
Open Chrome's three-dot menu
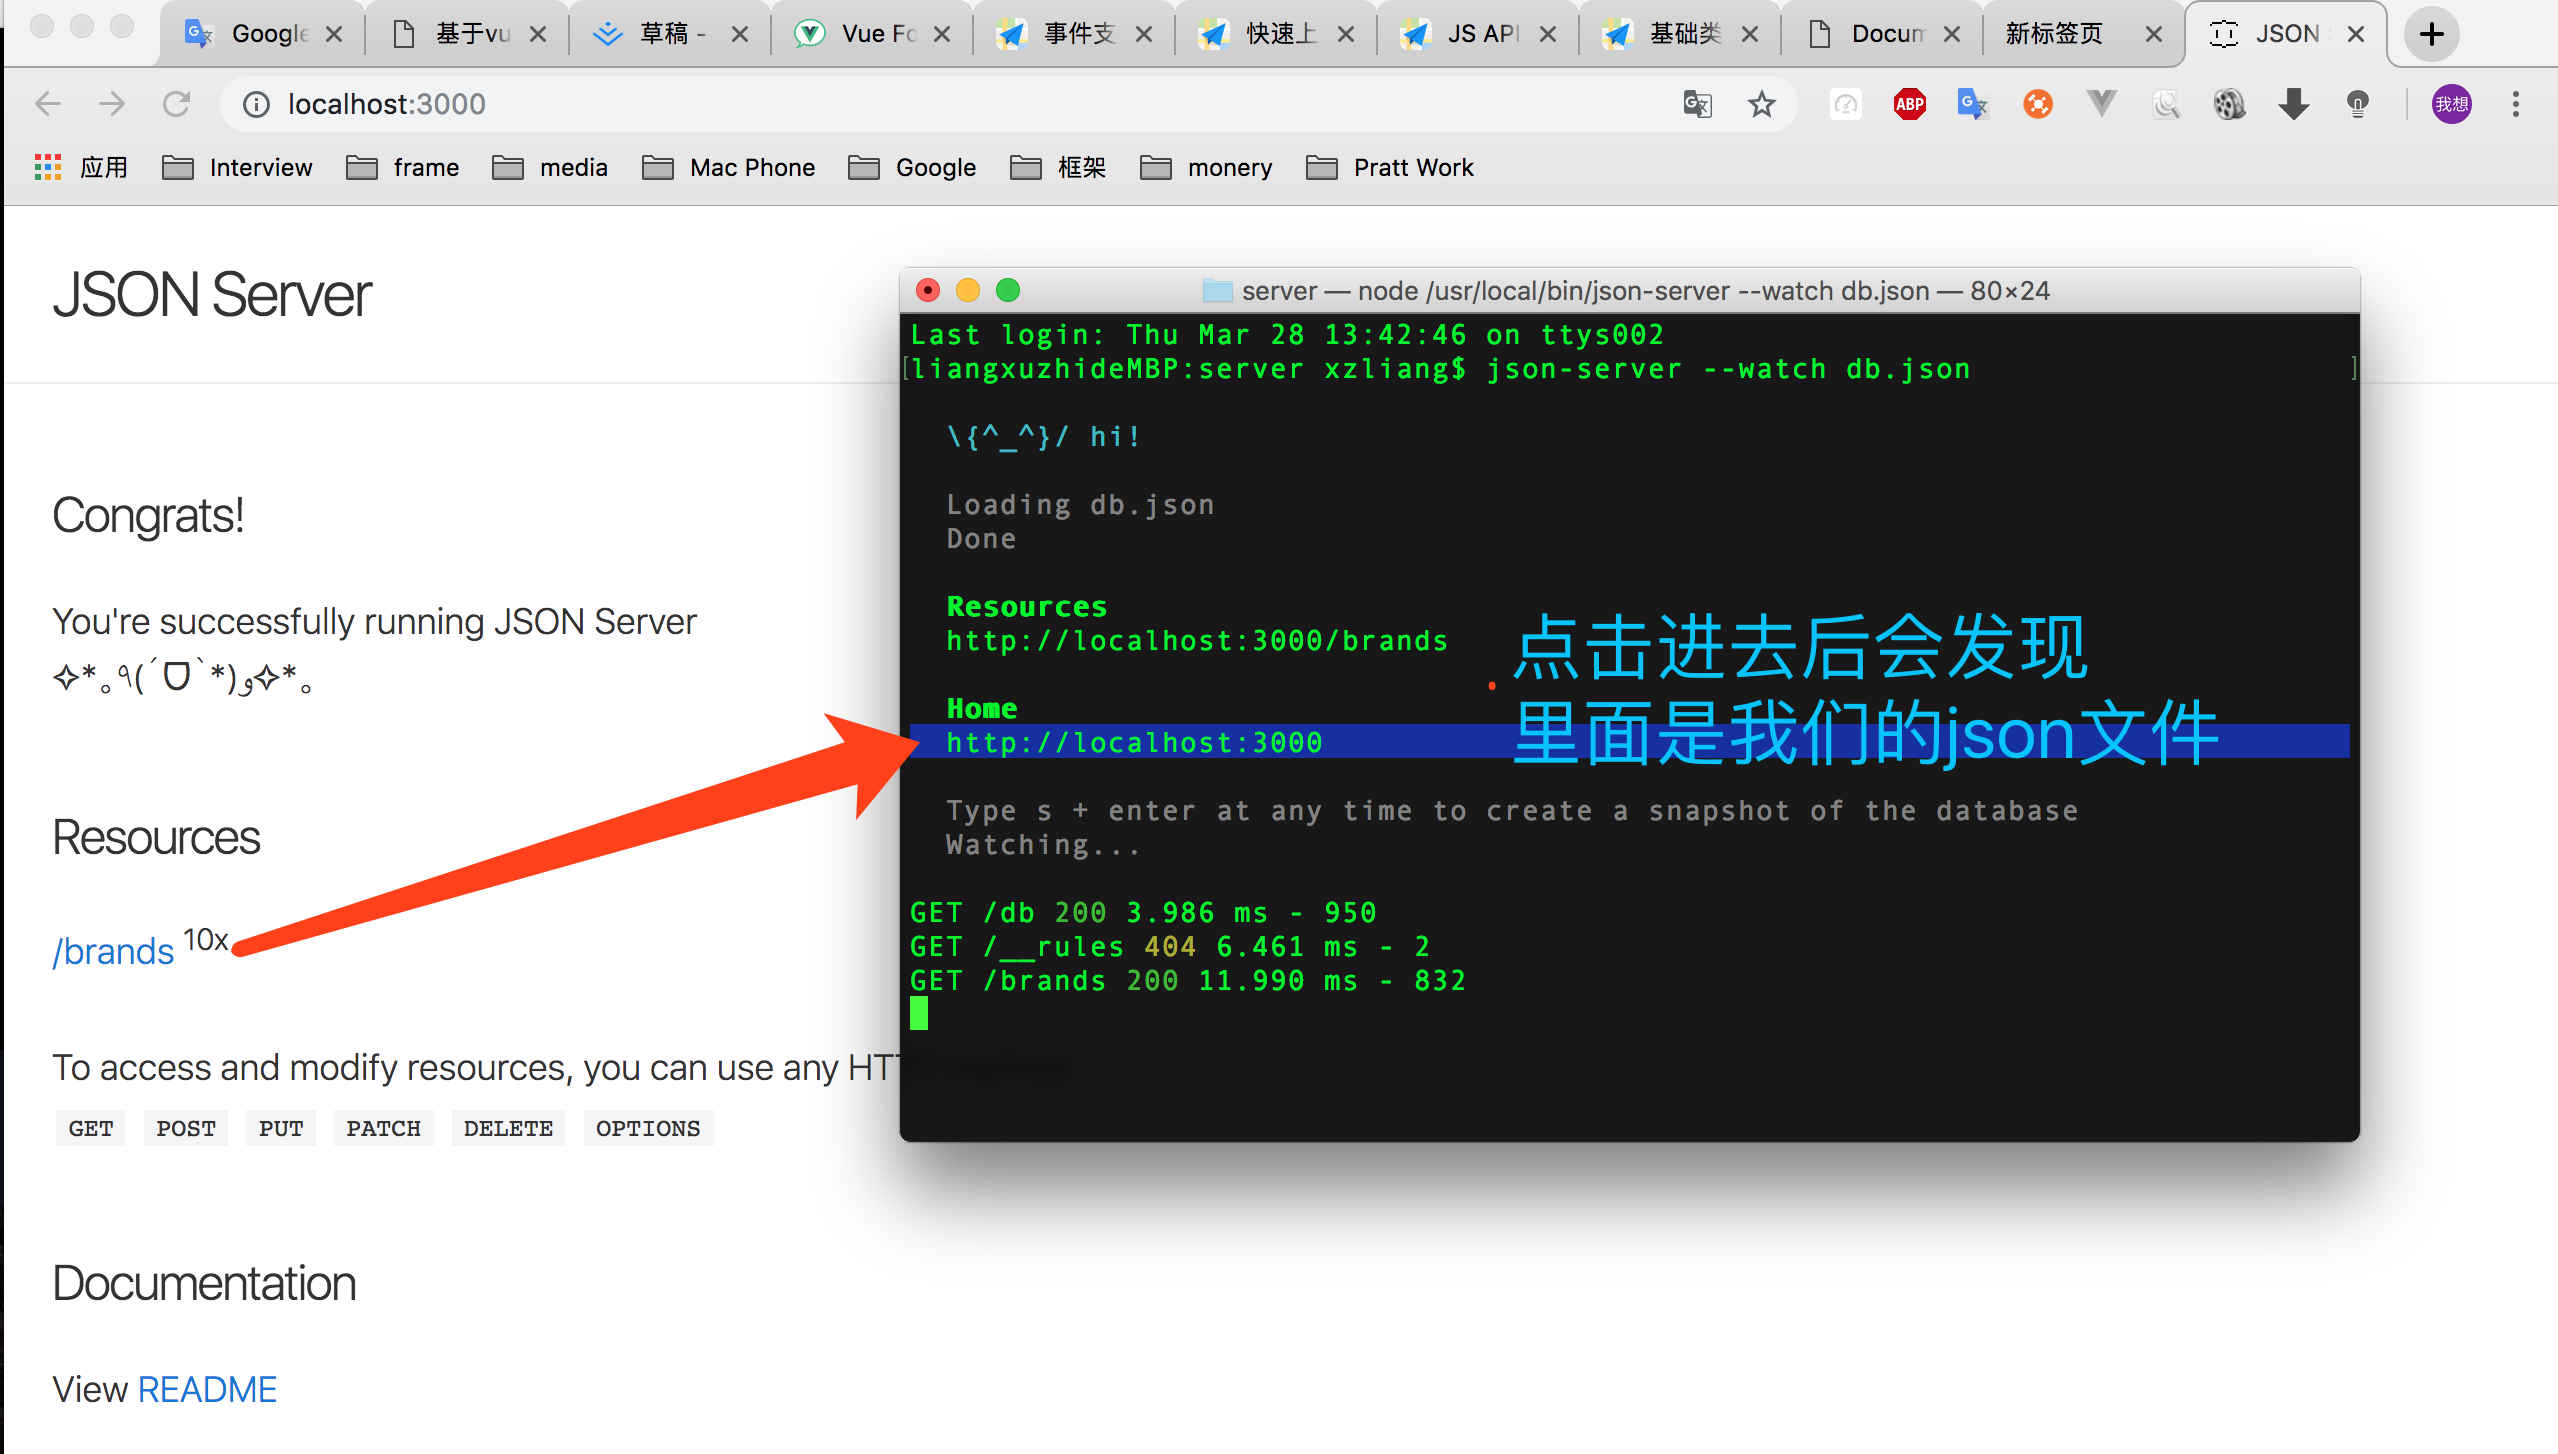2515,104
